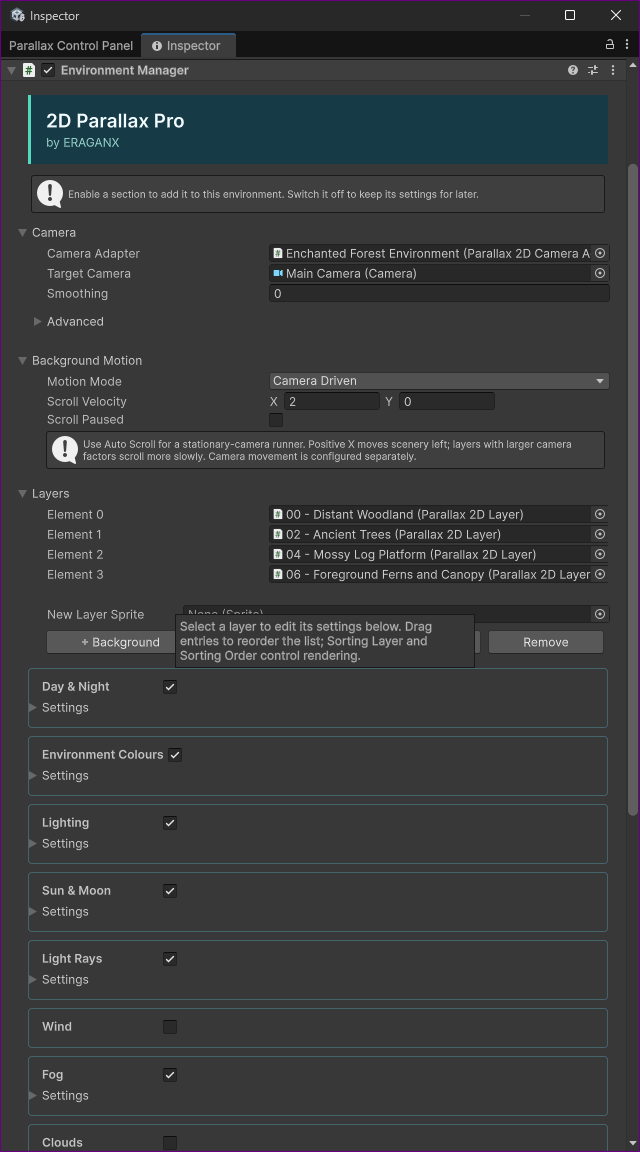Collapse the Camera section
Viewport: 640px width, 1152px height.
22,233
